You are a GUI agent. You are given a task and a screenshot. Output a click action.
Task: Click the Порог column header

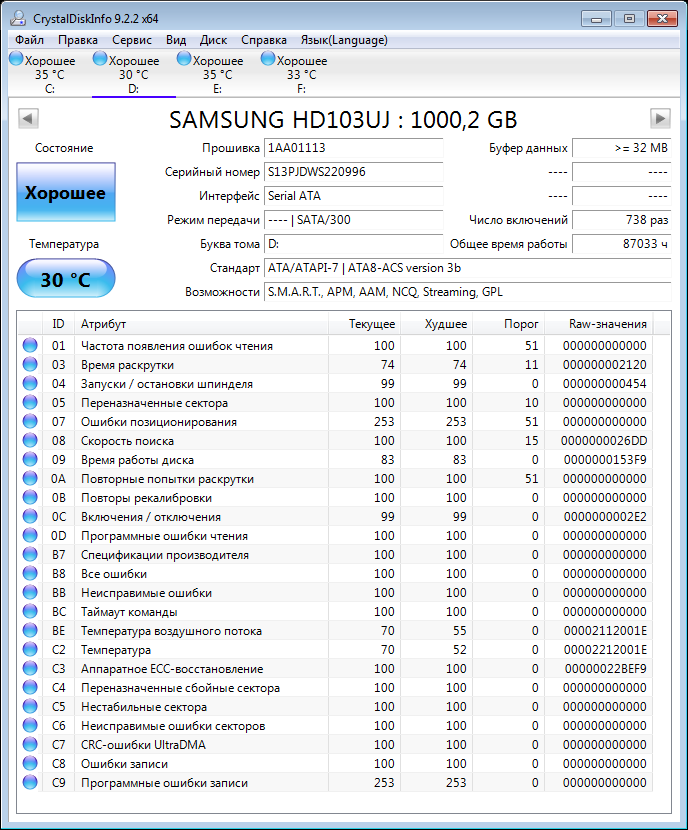pyautogui.click(x=509, y=324)
